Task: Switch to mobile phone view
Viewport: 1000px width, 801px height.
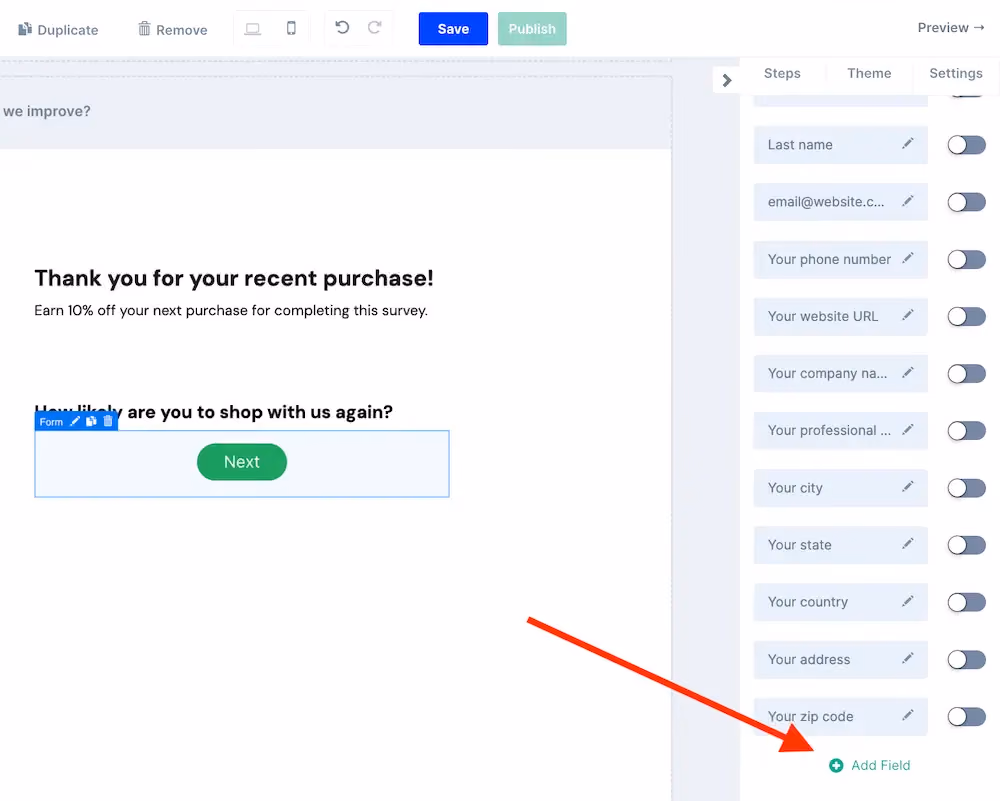Action: tap(291, 29)
